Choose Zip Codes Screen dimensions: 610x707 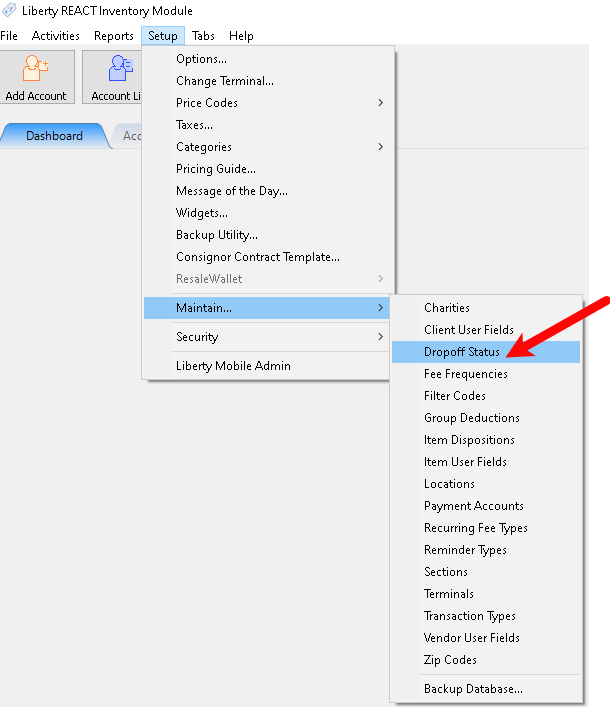tap(486, 660)
